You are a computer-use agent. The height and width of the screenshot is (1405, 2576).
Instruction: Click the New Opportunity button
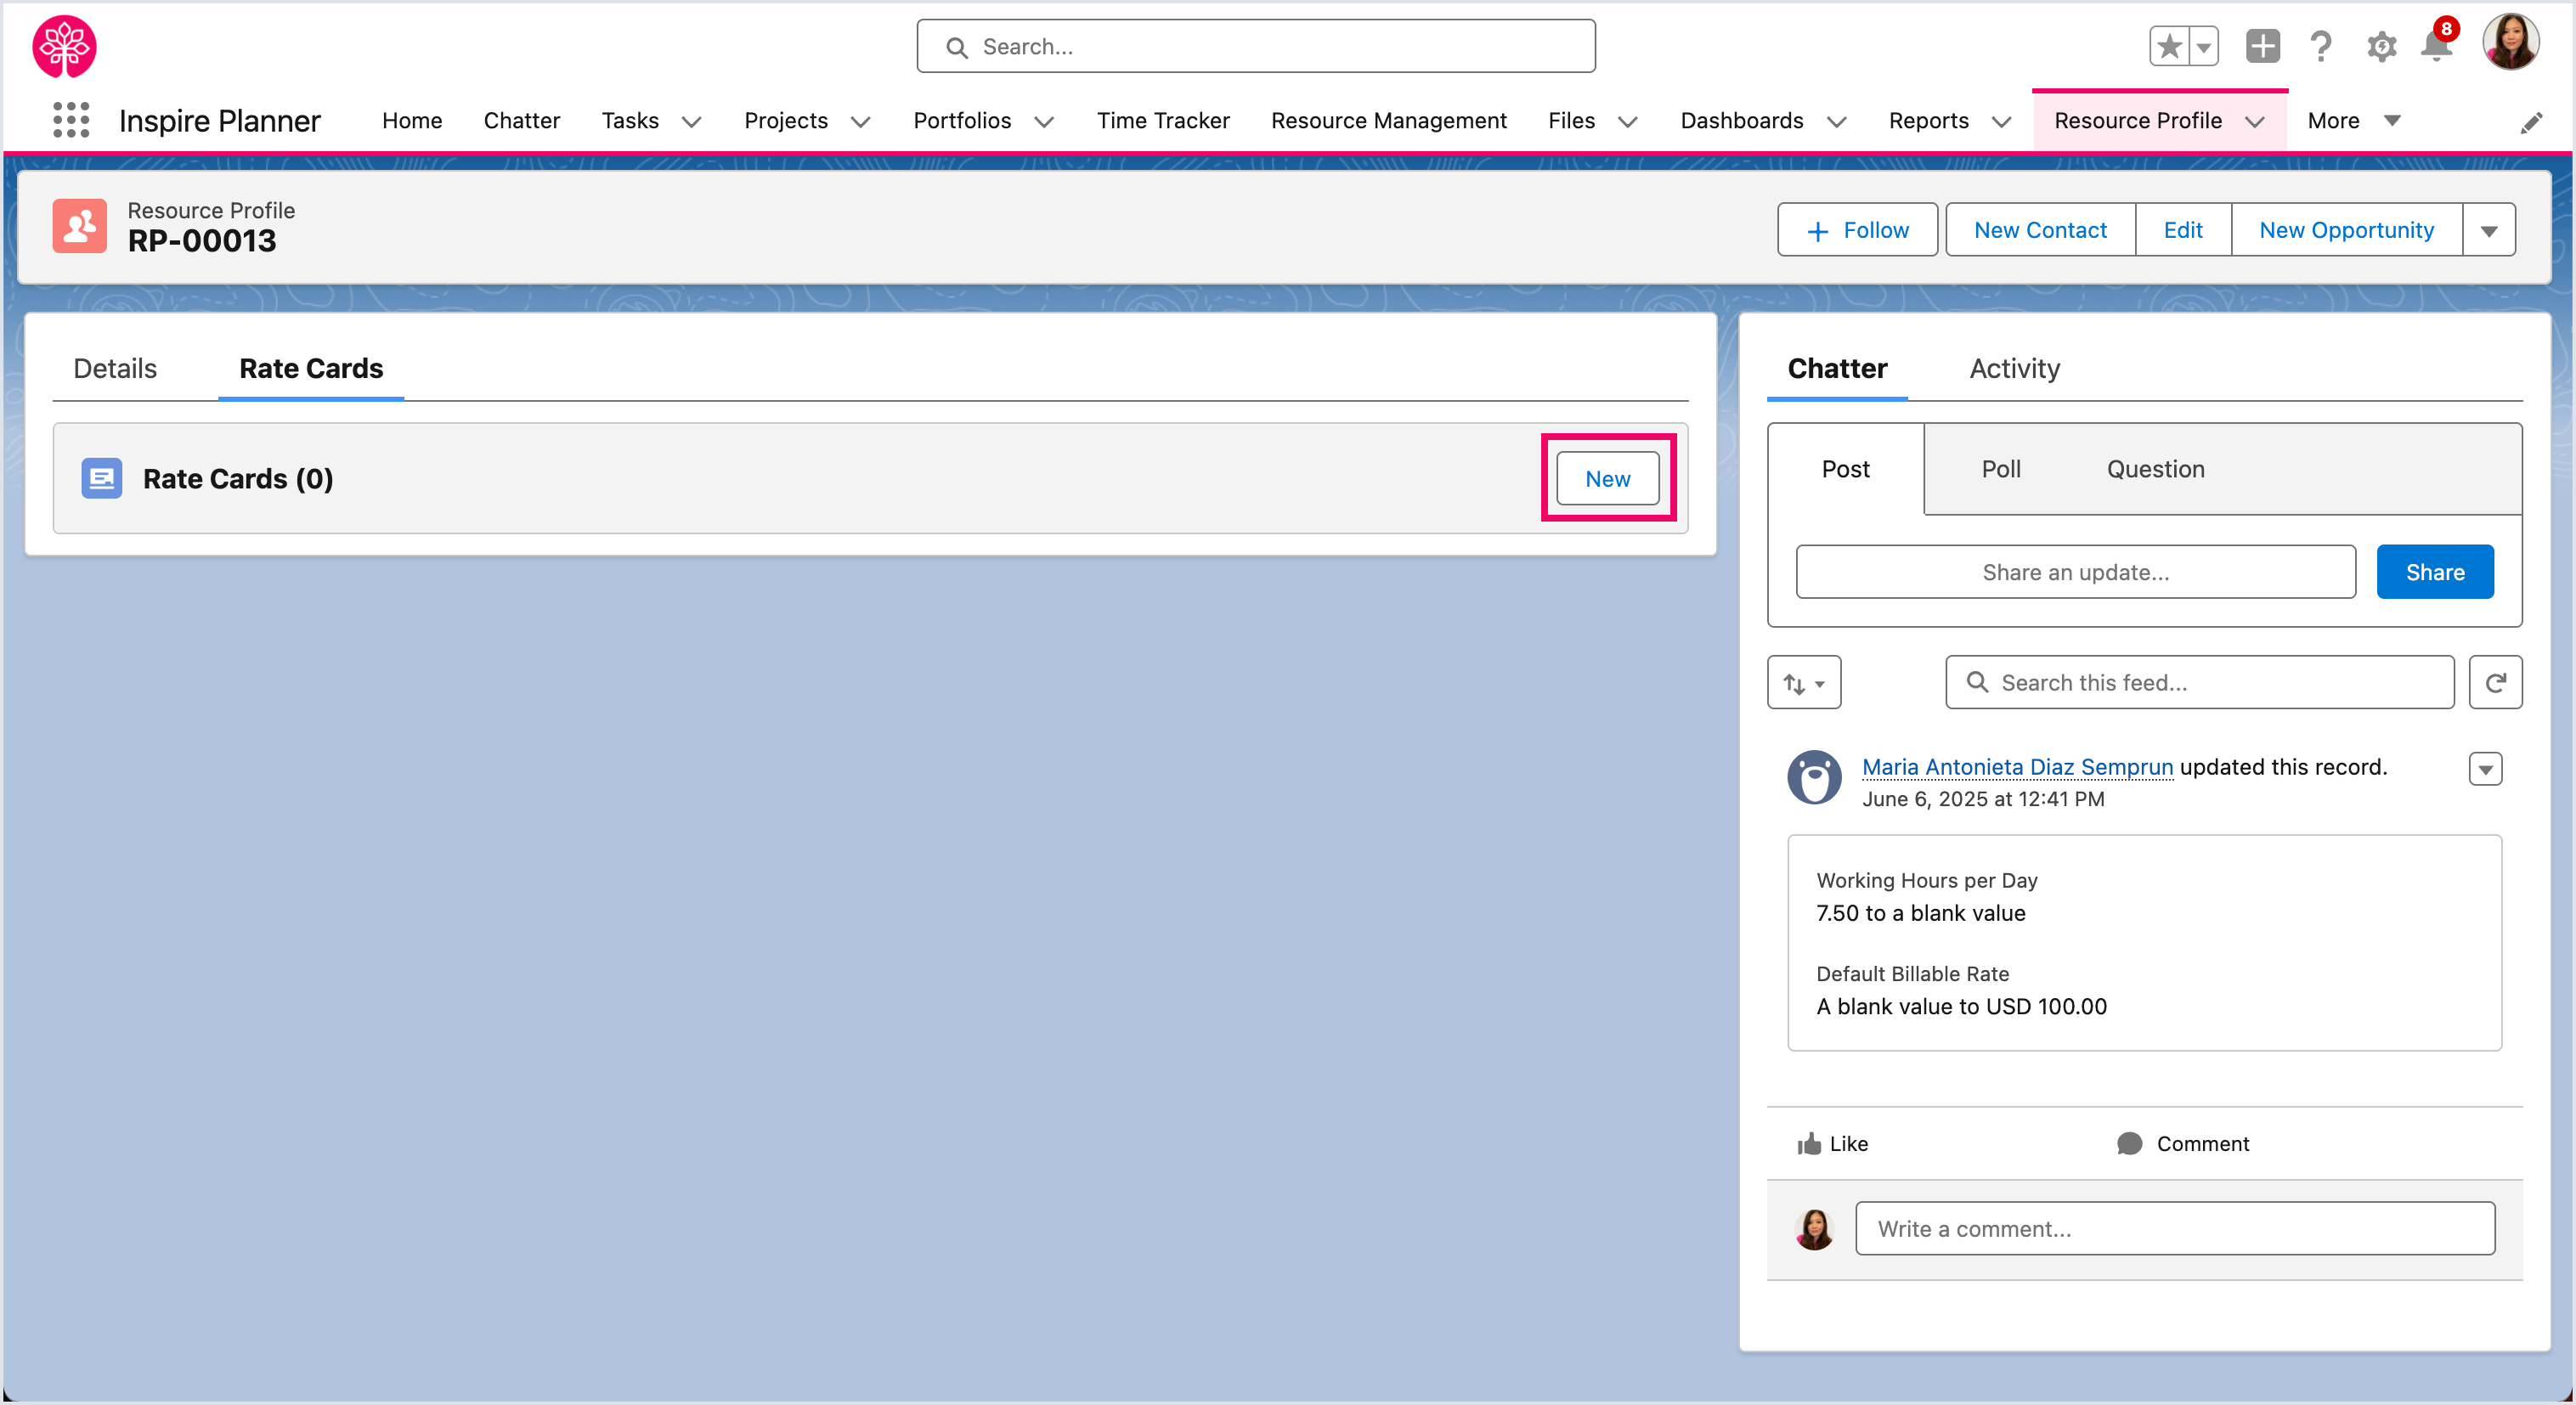pos(2346,230)
